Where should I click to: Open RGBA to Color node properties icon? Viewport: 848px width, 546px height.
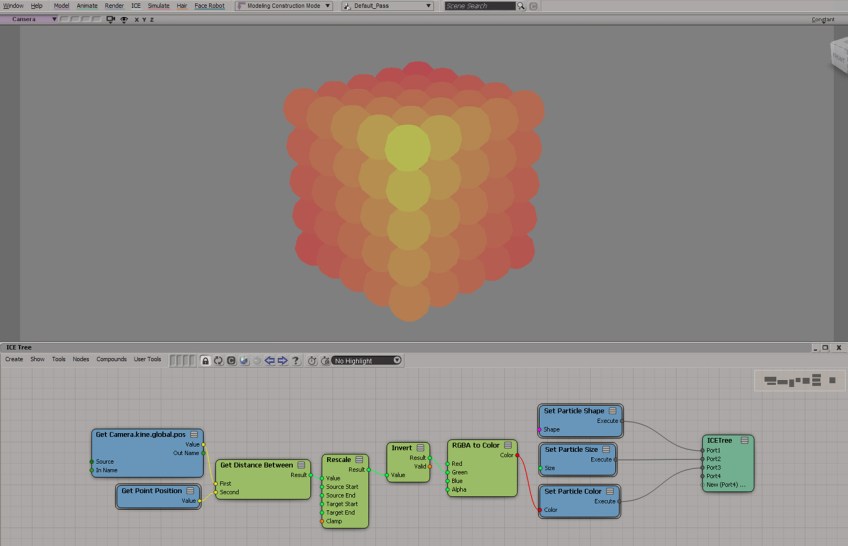click(x=508, y=446)
